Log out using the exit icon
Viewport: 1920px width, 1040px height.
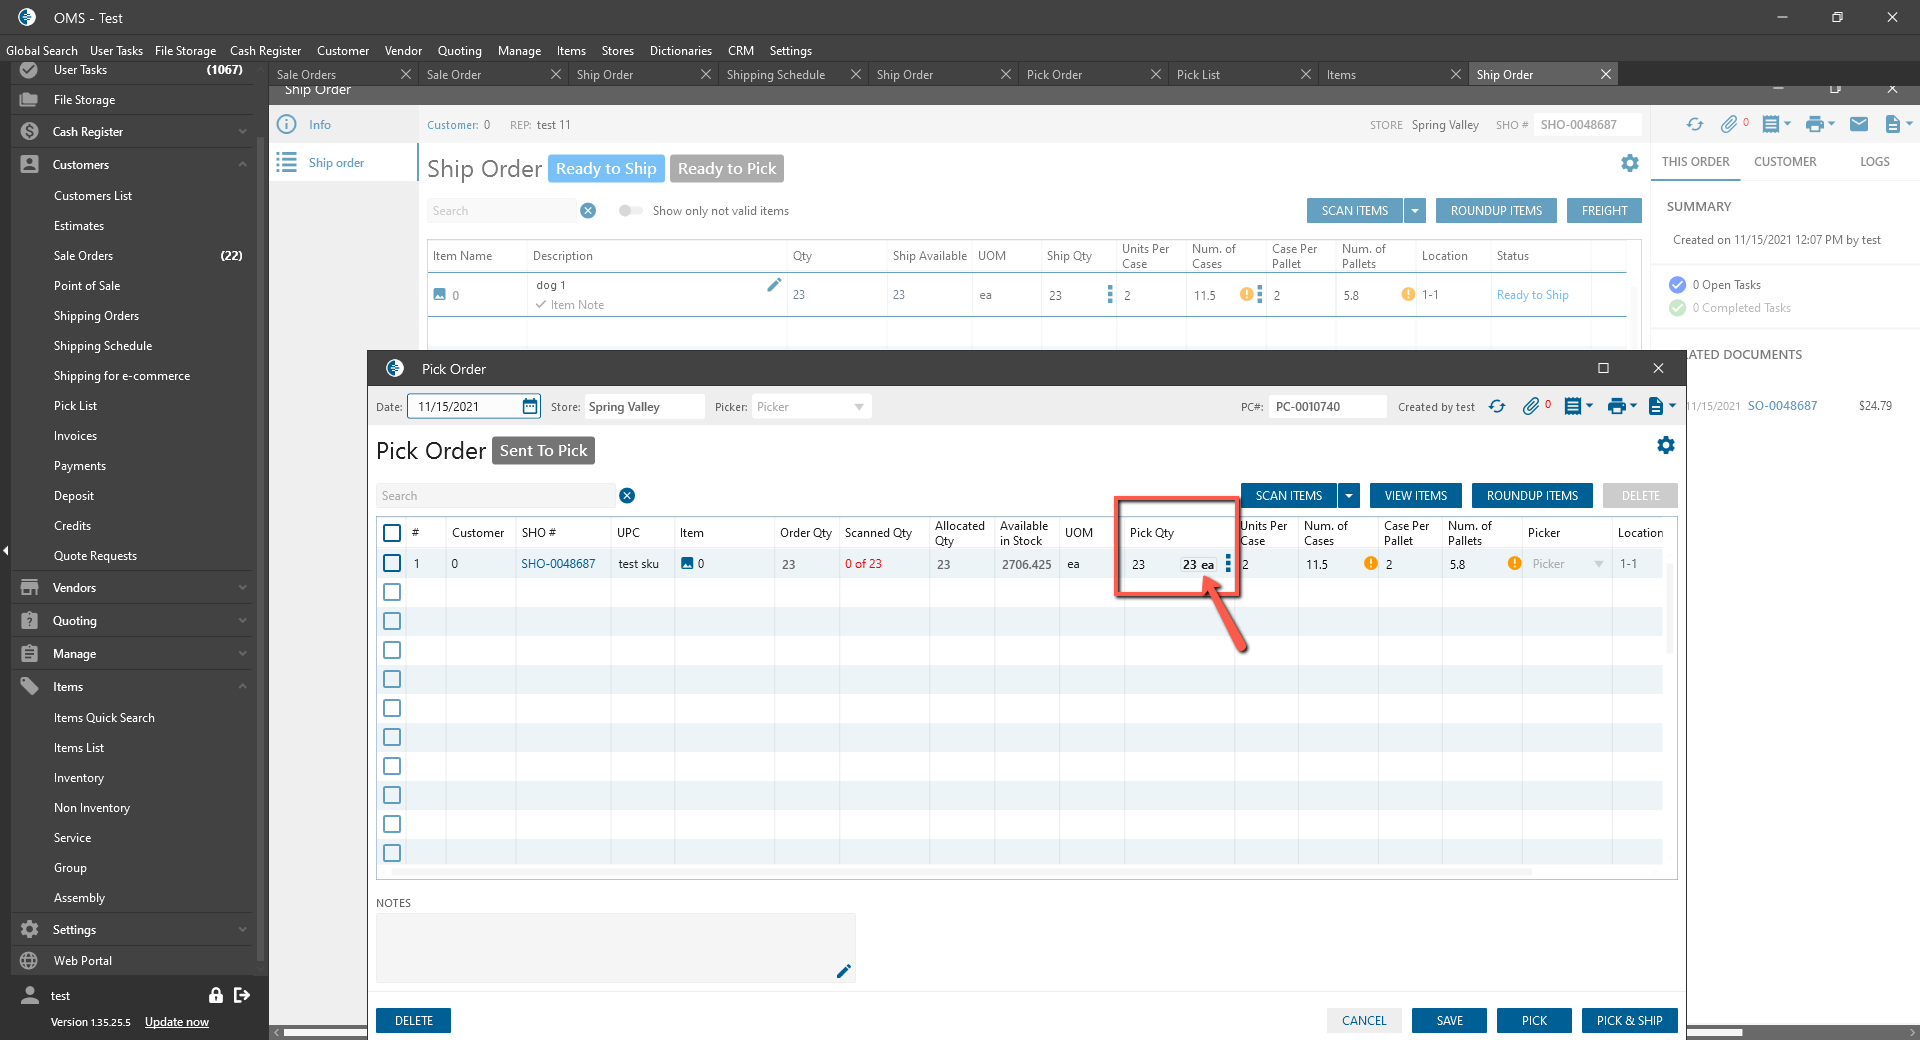pyautogui.click(x=242, y=995)
